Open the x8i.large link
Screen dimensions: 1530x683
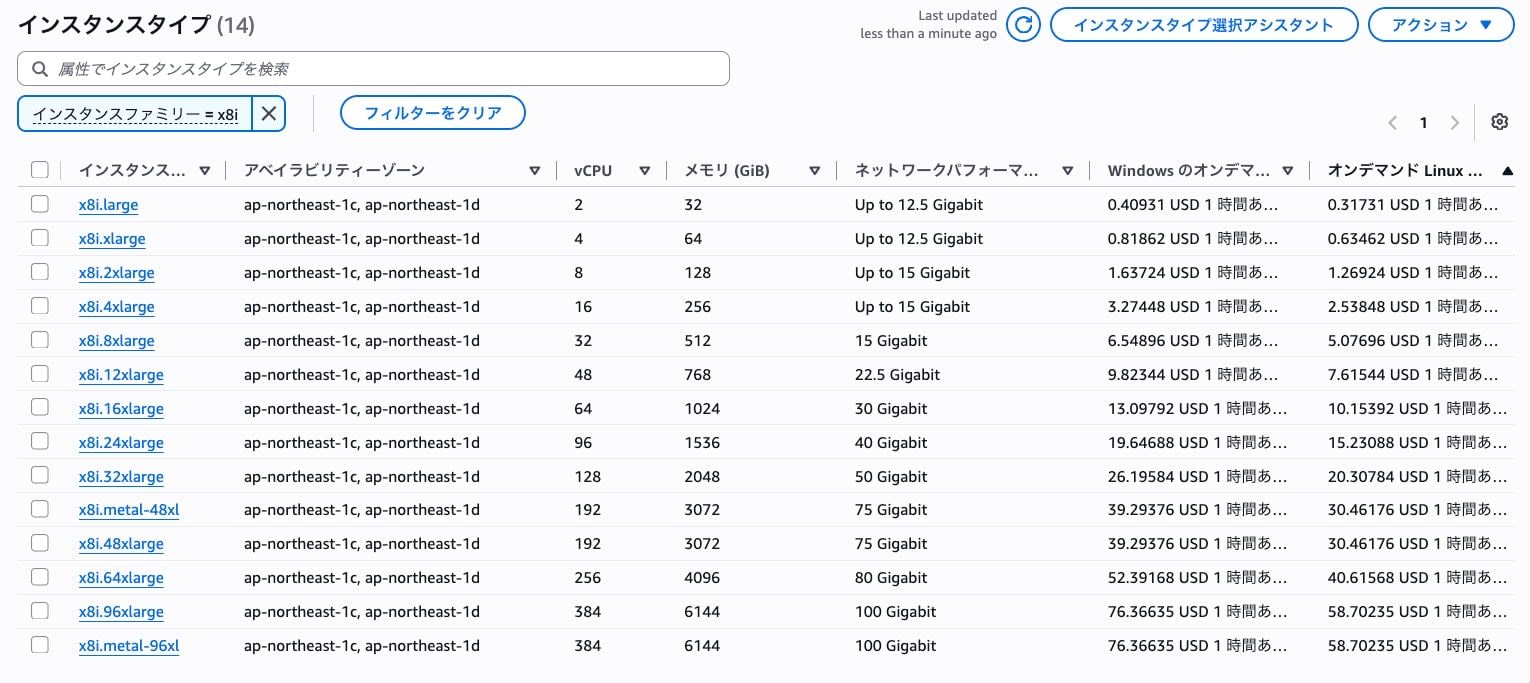point(108,205)
